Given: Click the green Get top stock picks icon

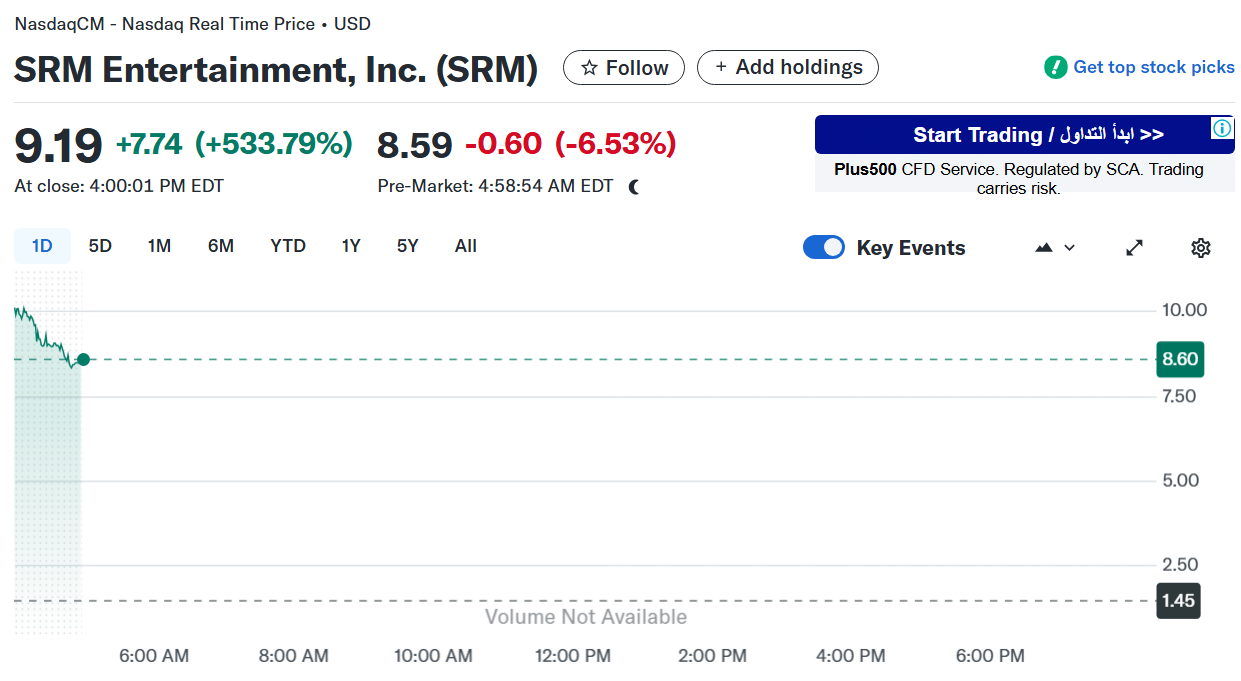Looking at the screenshot, I should click(1055, 67).
